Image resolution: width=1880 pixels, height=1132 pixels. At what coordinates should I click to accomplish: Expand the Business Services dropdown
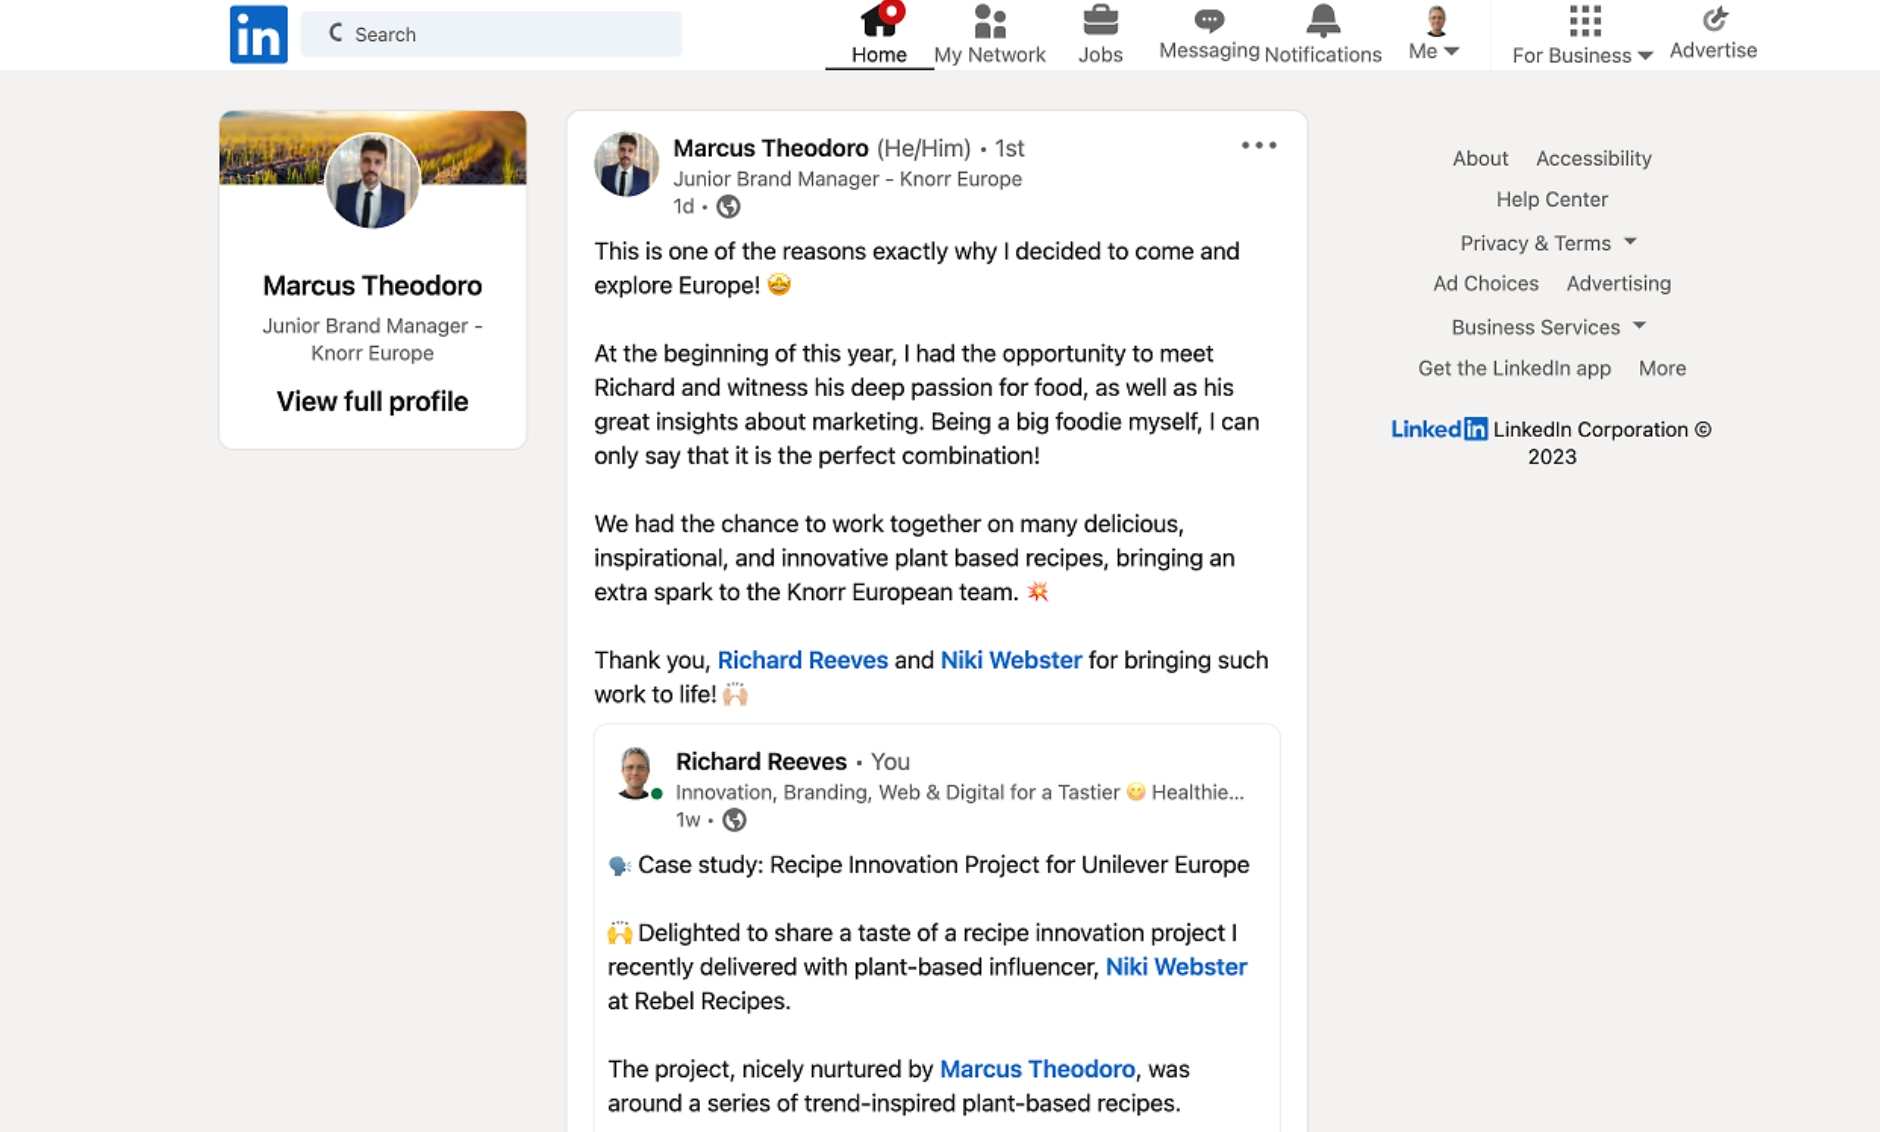click(x=1548, y=327)
